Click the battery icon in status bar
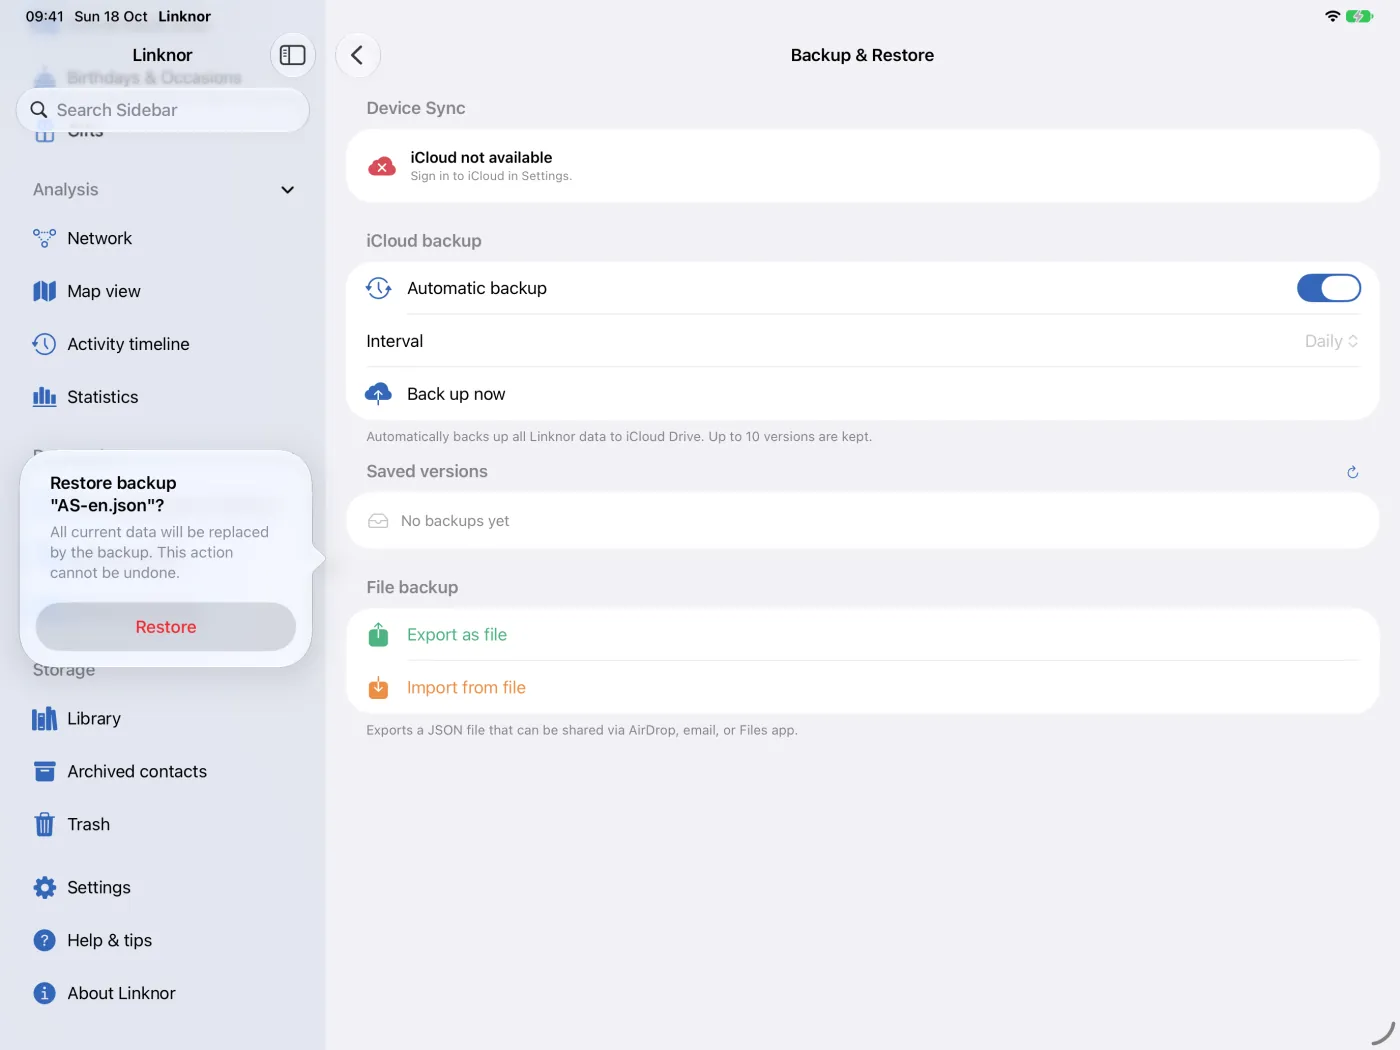This screenshot has width=1400, height=1050. coord(1359,16)
